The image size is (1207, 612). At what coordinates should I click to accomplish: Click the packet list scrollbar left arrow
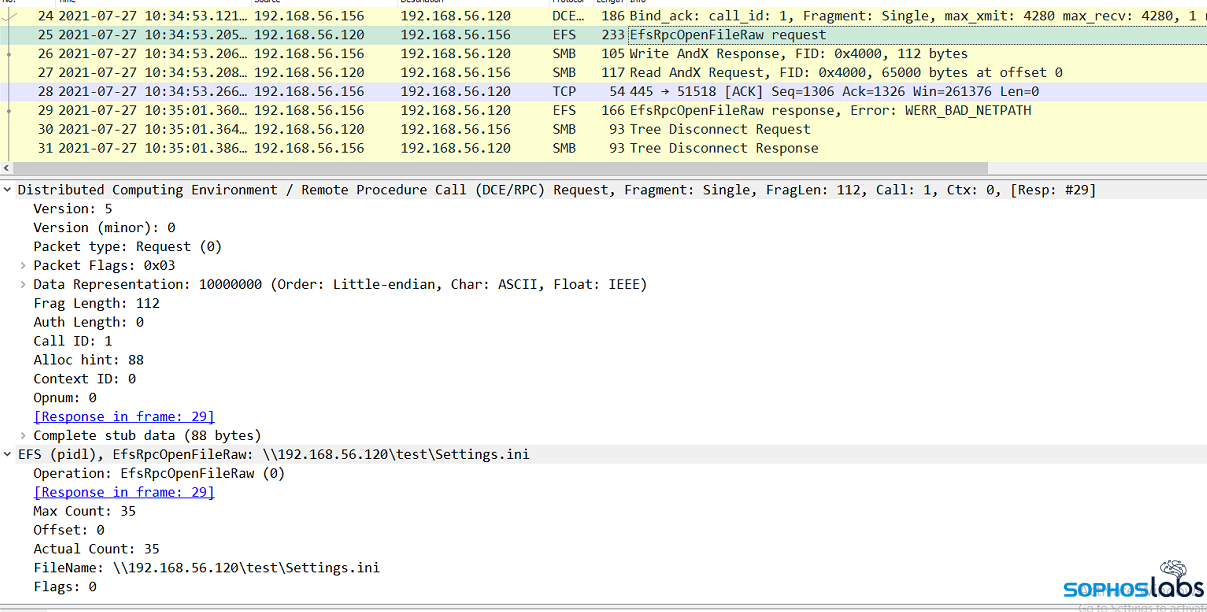[6, 168]
